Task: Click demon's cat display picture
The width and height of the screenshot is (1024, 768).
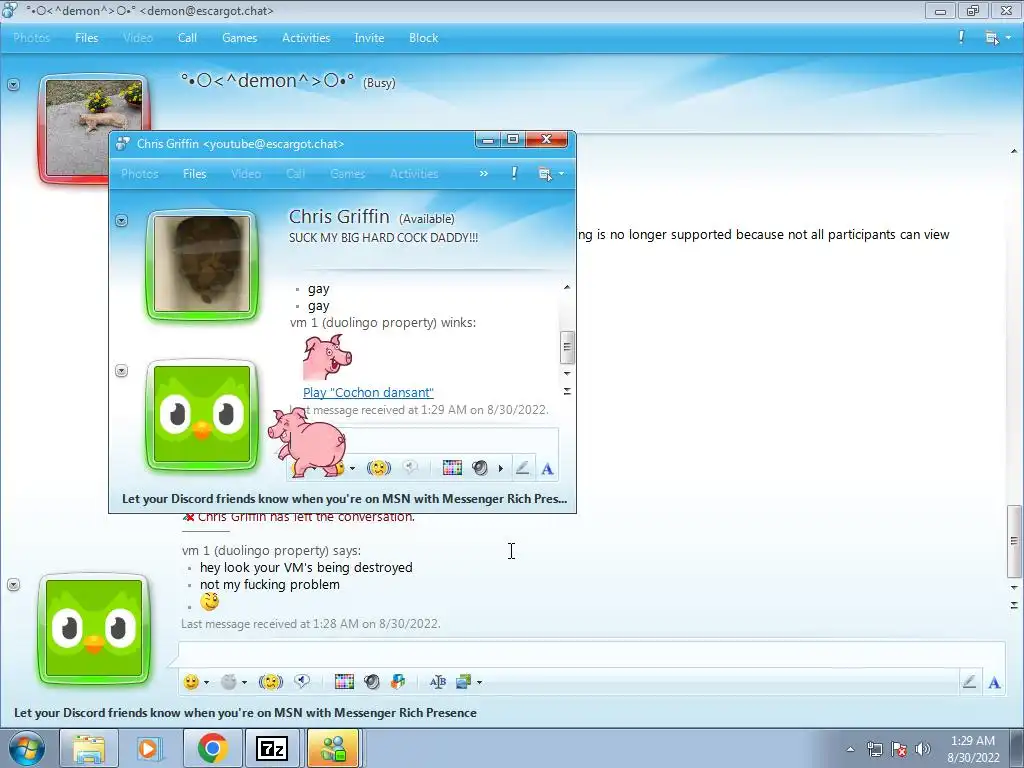Action: pos(93,127)
